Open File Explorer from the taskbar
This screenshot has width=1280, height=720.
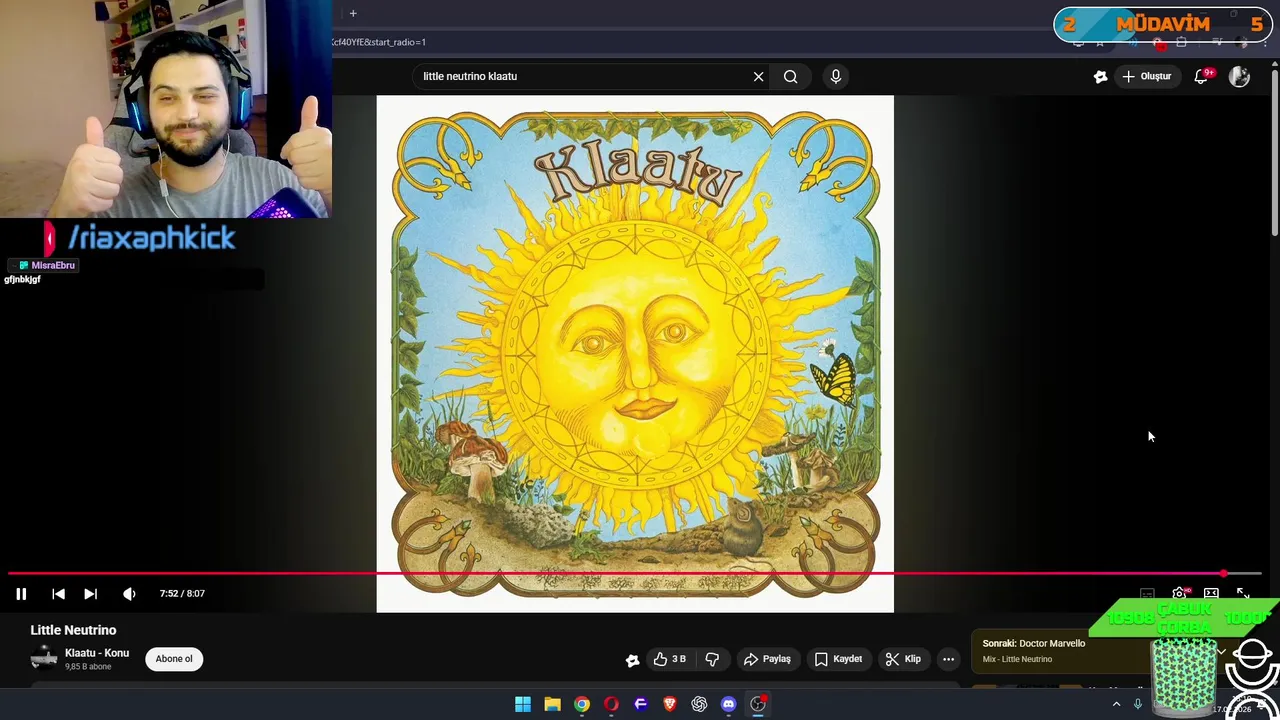point(552,704)
